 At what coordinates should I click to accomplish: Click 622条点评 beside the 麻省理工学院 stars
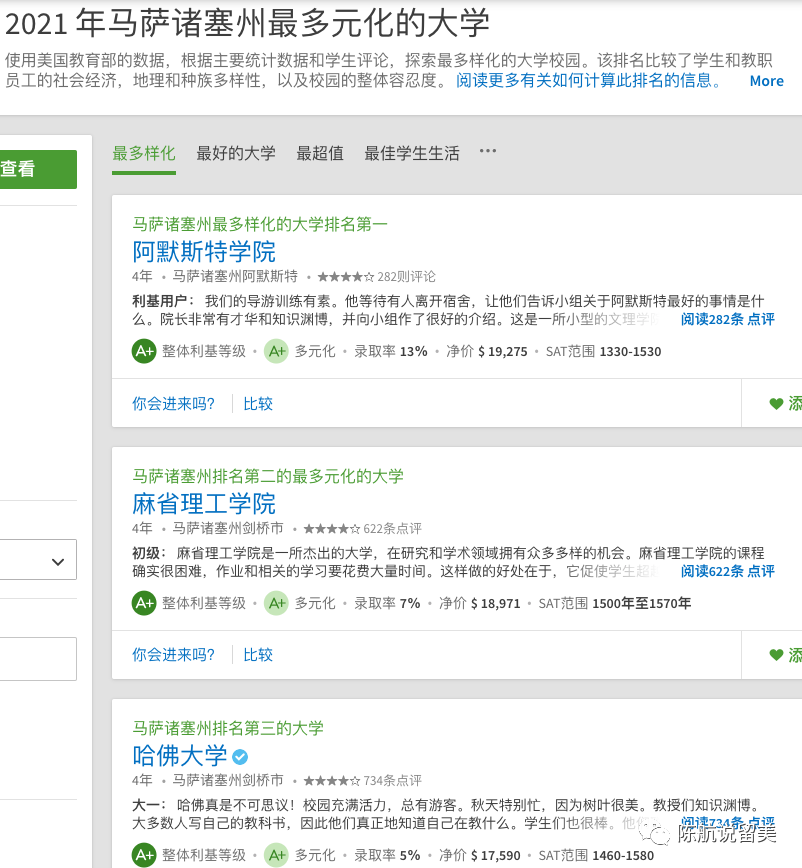tap(392, 528)
